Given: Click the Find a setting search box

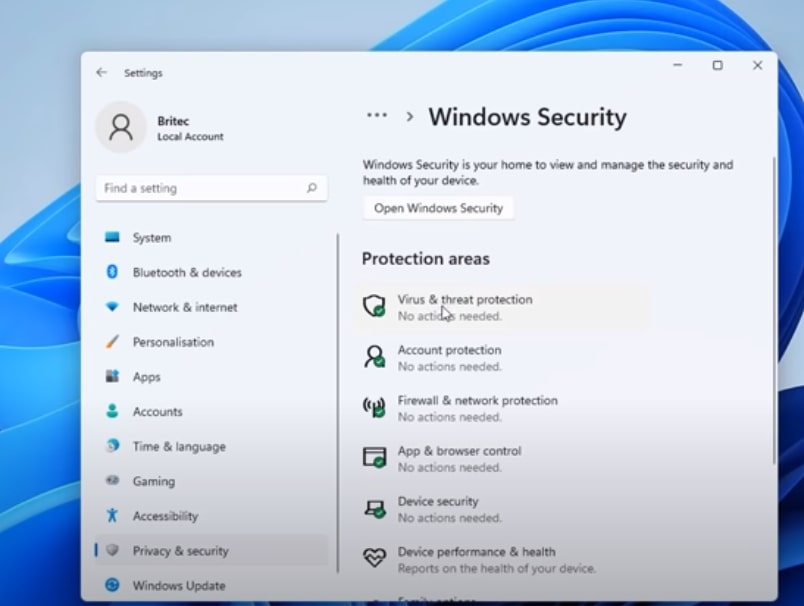Looking at the screenshot, I should point(200,188).
